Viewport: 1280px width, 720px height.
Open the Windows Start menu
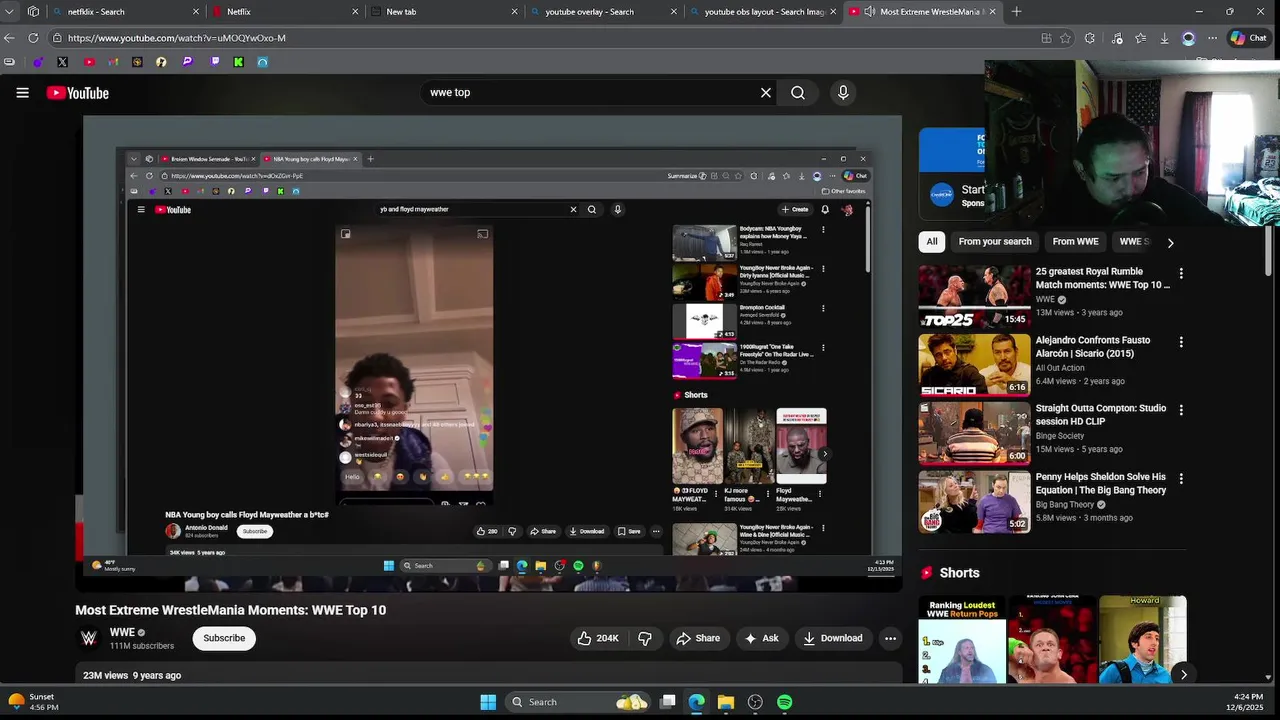pos(488,702)
